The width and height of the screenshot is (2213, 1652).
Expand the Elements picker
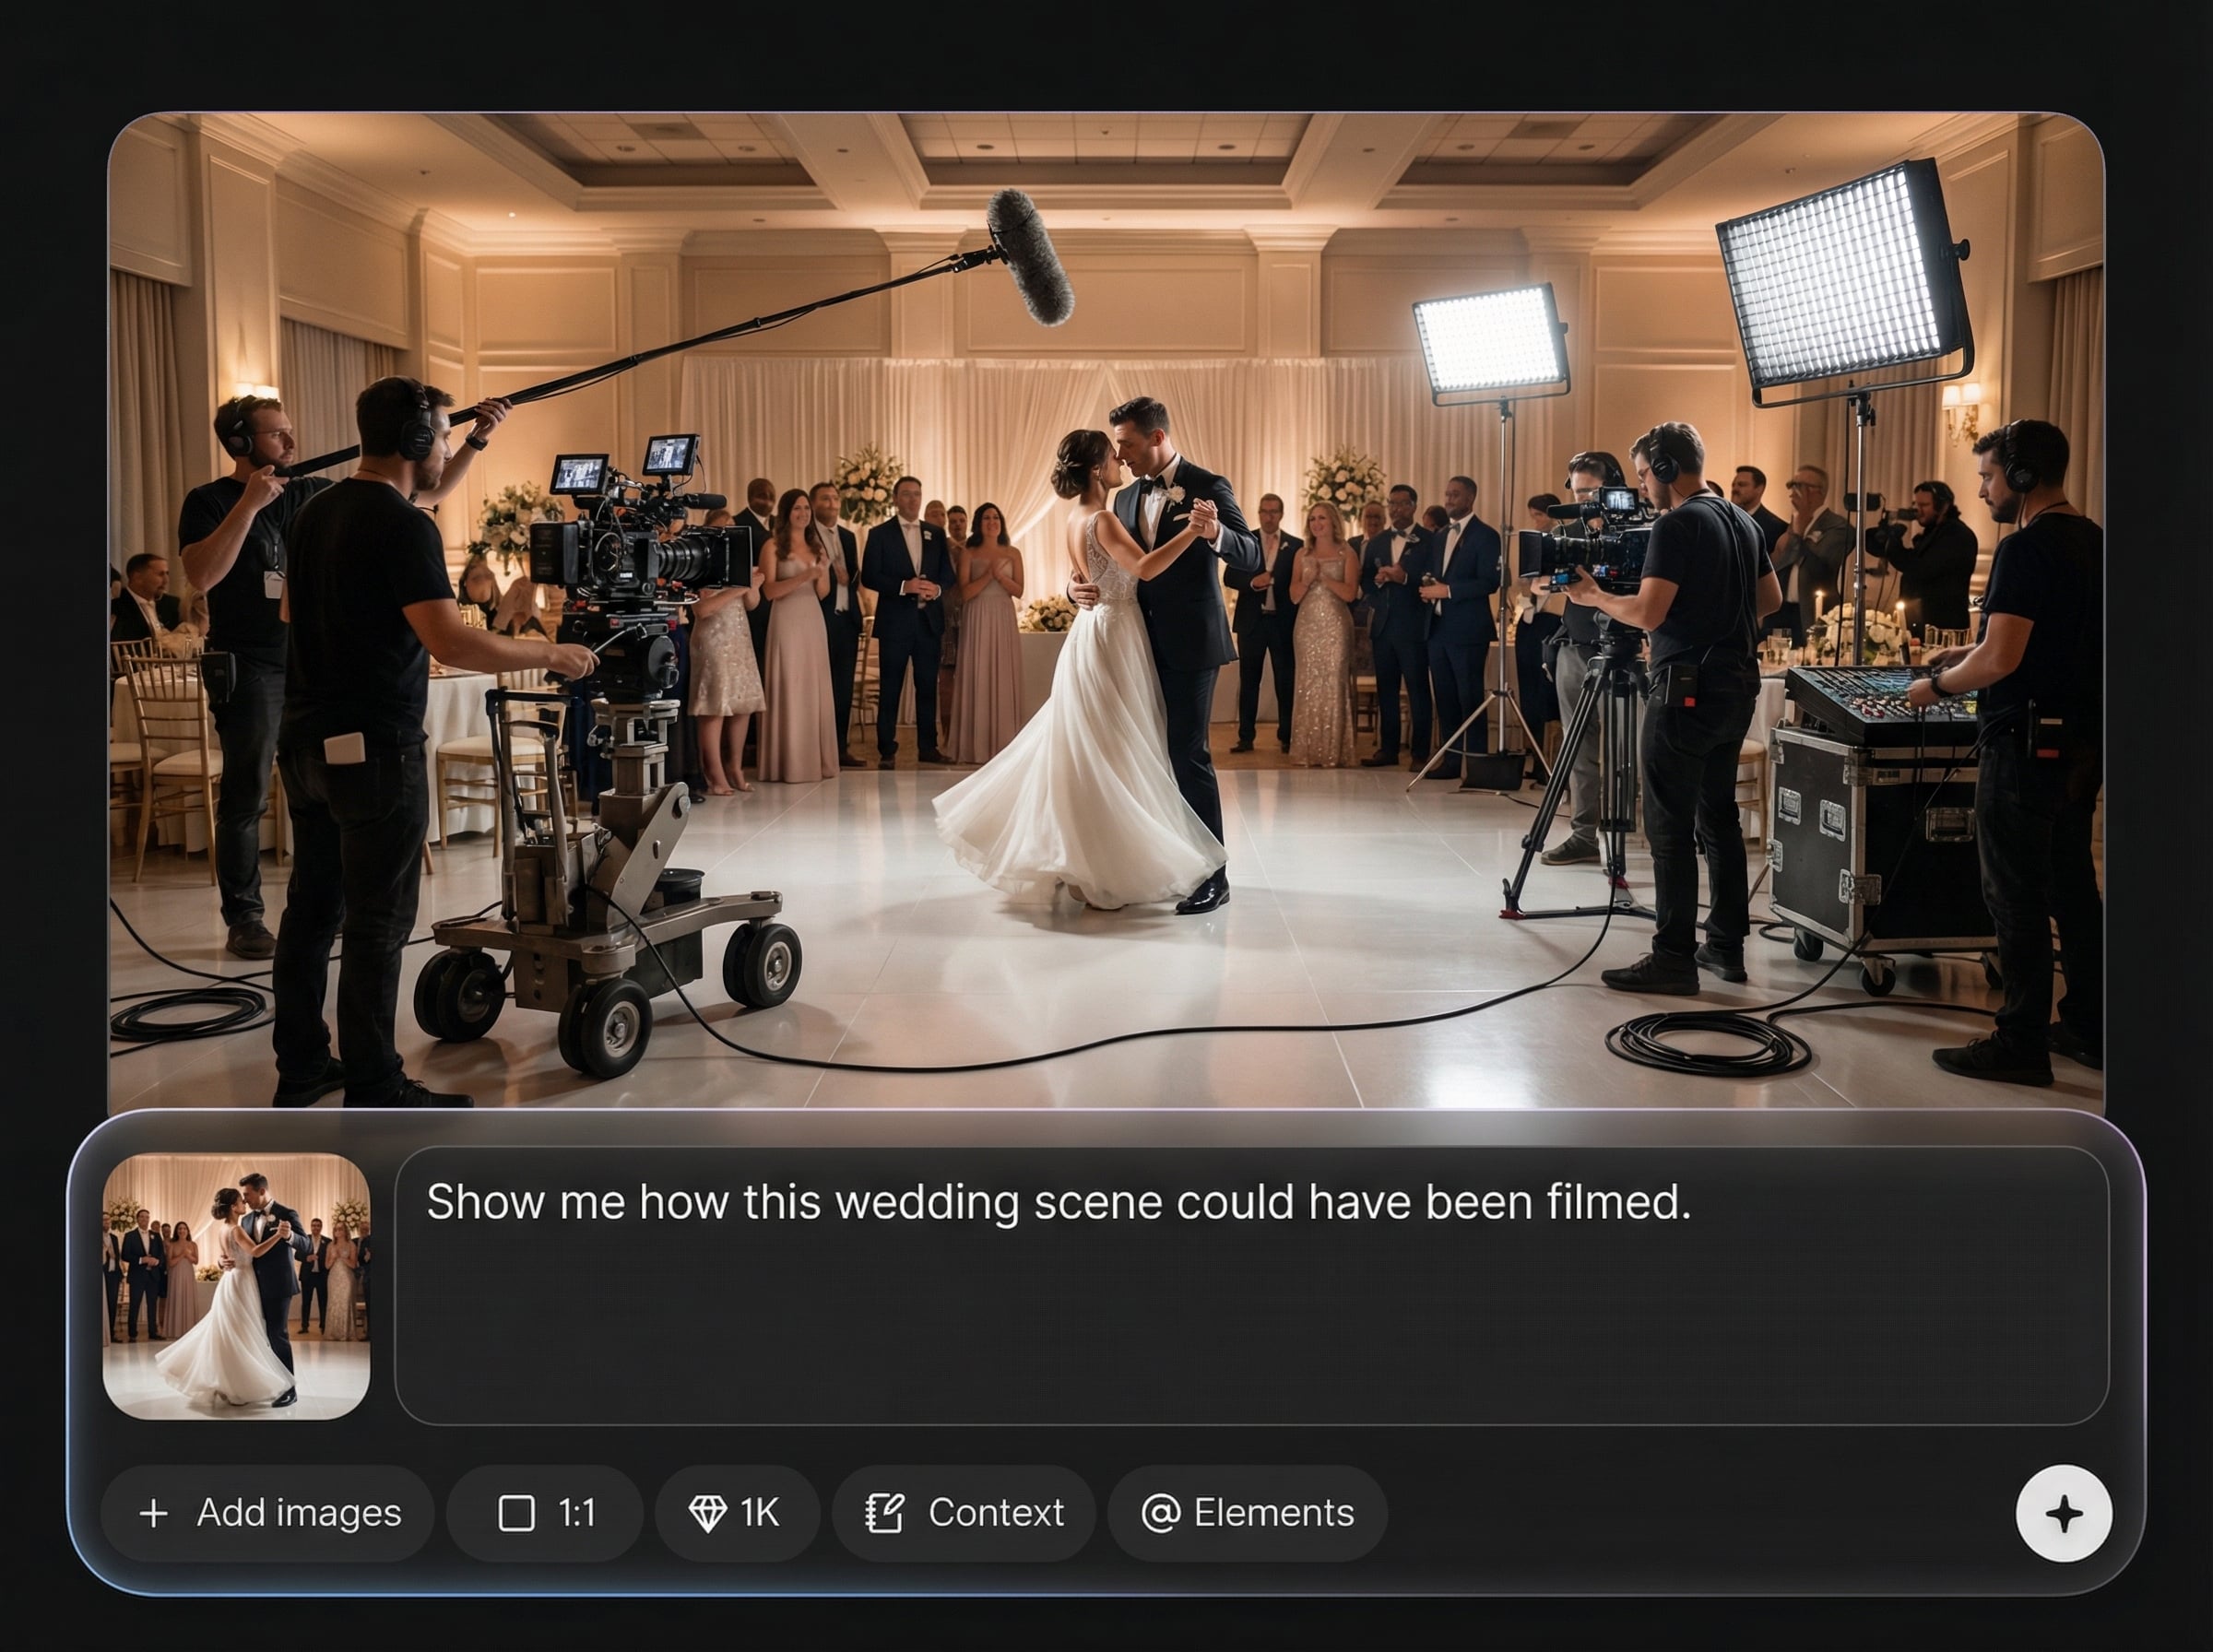tap(1273, 1513)
